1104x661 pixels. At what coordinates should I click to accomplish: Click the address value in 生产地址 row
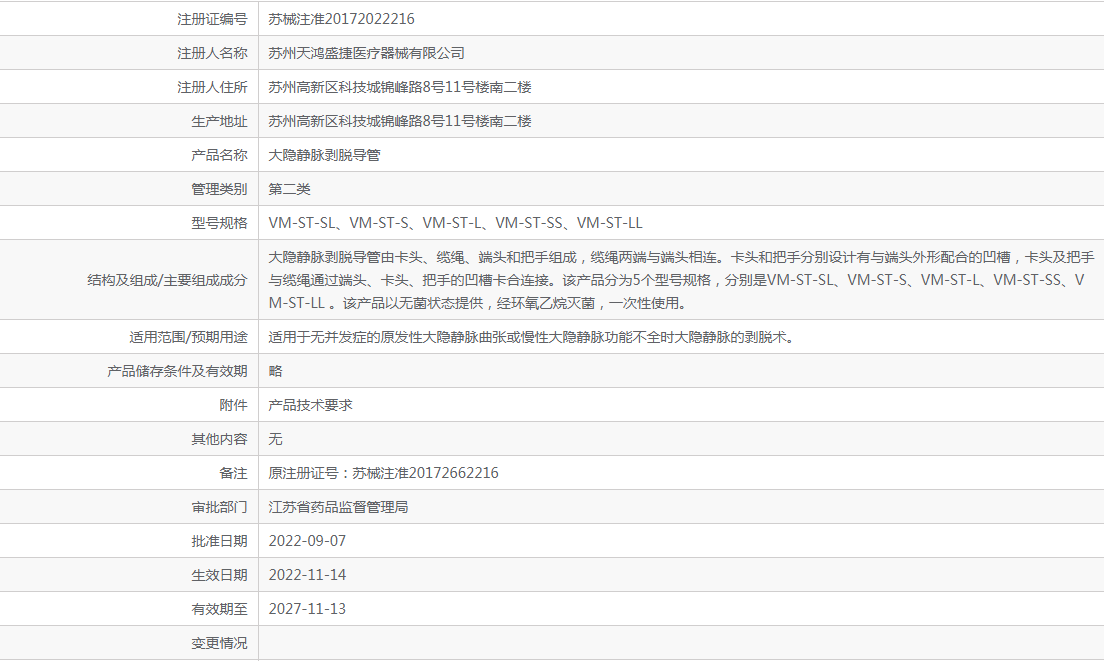coord(400,121)
